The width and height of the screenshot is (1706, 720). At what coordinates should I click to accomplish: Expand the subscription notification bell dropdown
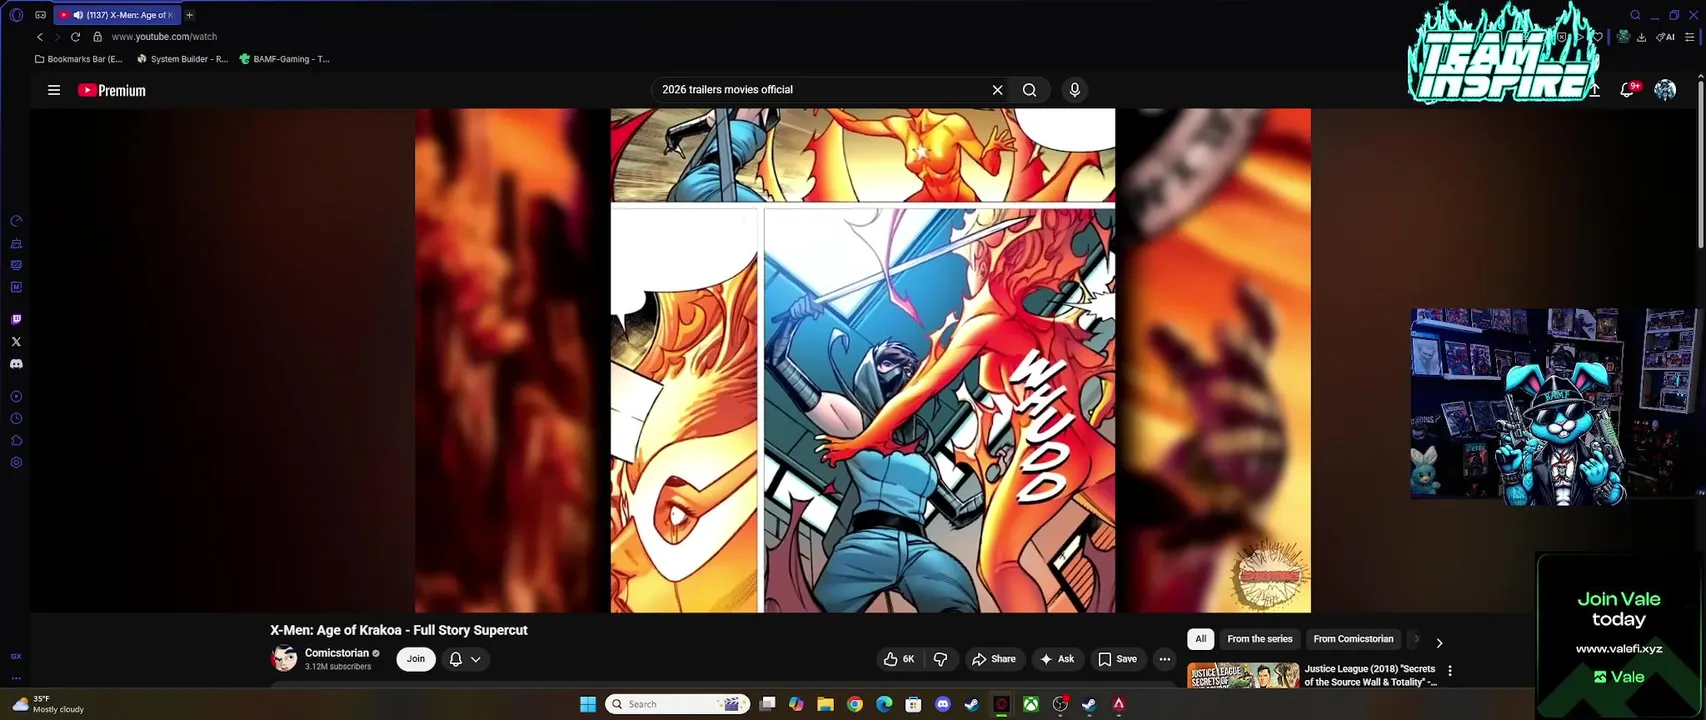466,659
